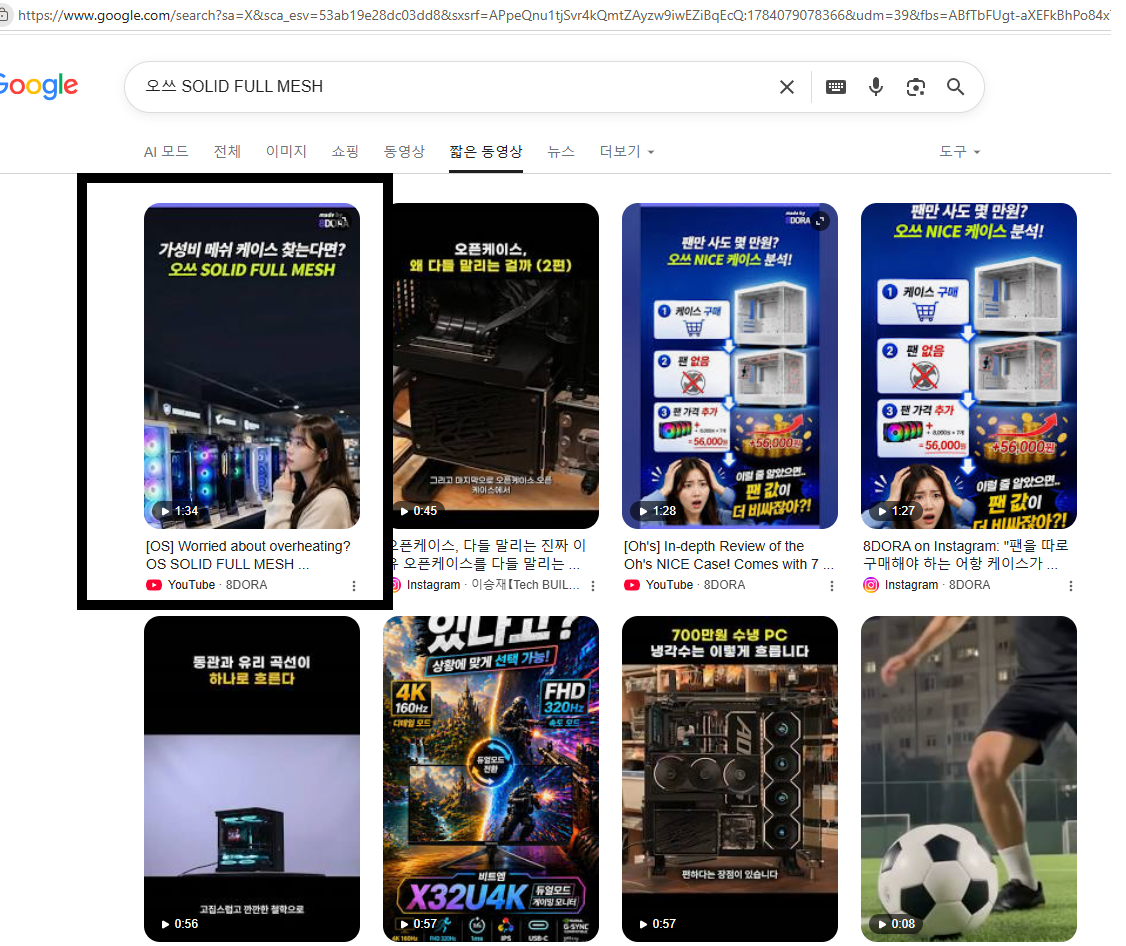Start voice search with the microphone icon
The height and width of the screenshot is (946, 1126).
(875, 87)
